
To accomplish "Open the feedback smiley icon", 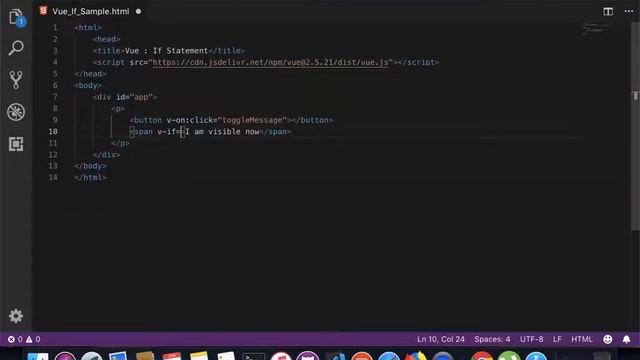I will pyautogui.click(x=607, y=339).
